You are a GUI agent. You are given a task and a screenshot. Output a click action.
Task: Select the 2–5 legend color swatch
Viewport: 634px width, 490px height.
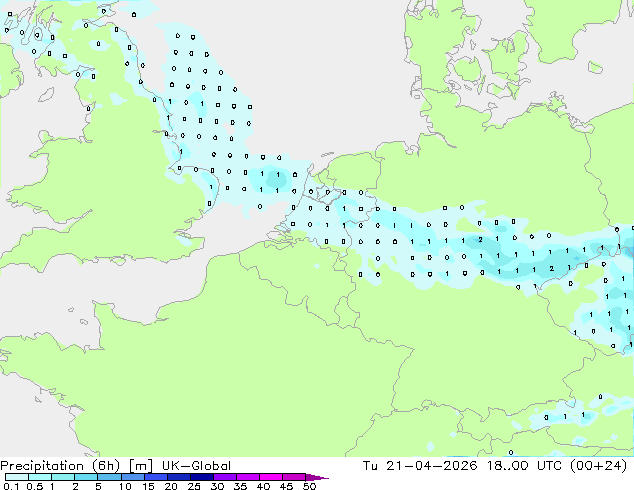click(x=86, y=477)
